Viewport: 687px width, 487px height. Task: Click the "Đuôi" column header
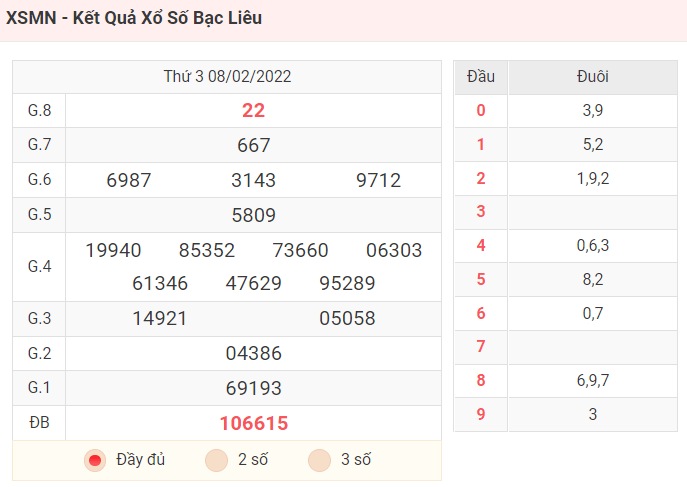pyautogui.click(x=593, y=77)
